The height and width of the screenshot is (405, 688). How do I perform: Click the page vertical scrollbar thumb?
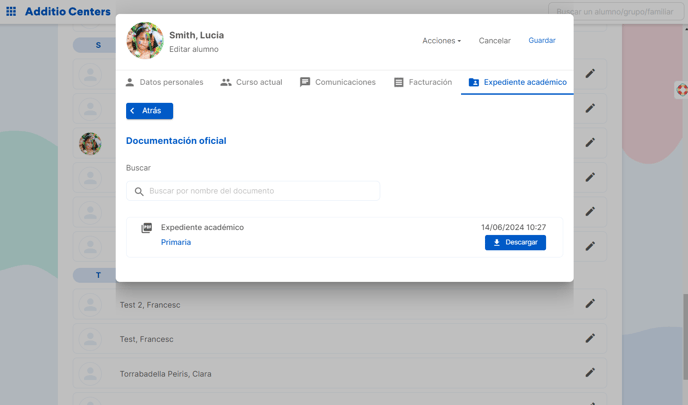point(685,337)
